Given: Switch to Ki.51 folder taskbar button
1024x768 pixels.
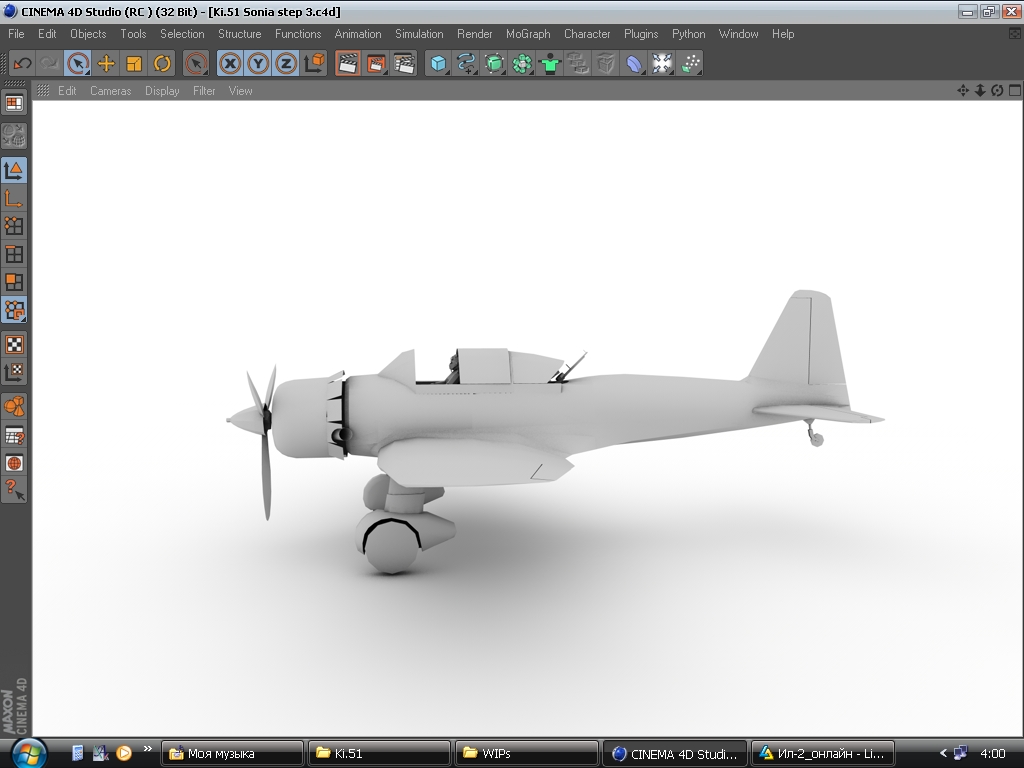Looking at the screenshot, I should (378, 753).
